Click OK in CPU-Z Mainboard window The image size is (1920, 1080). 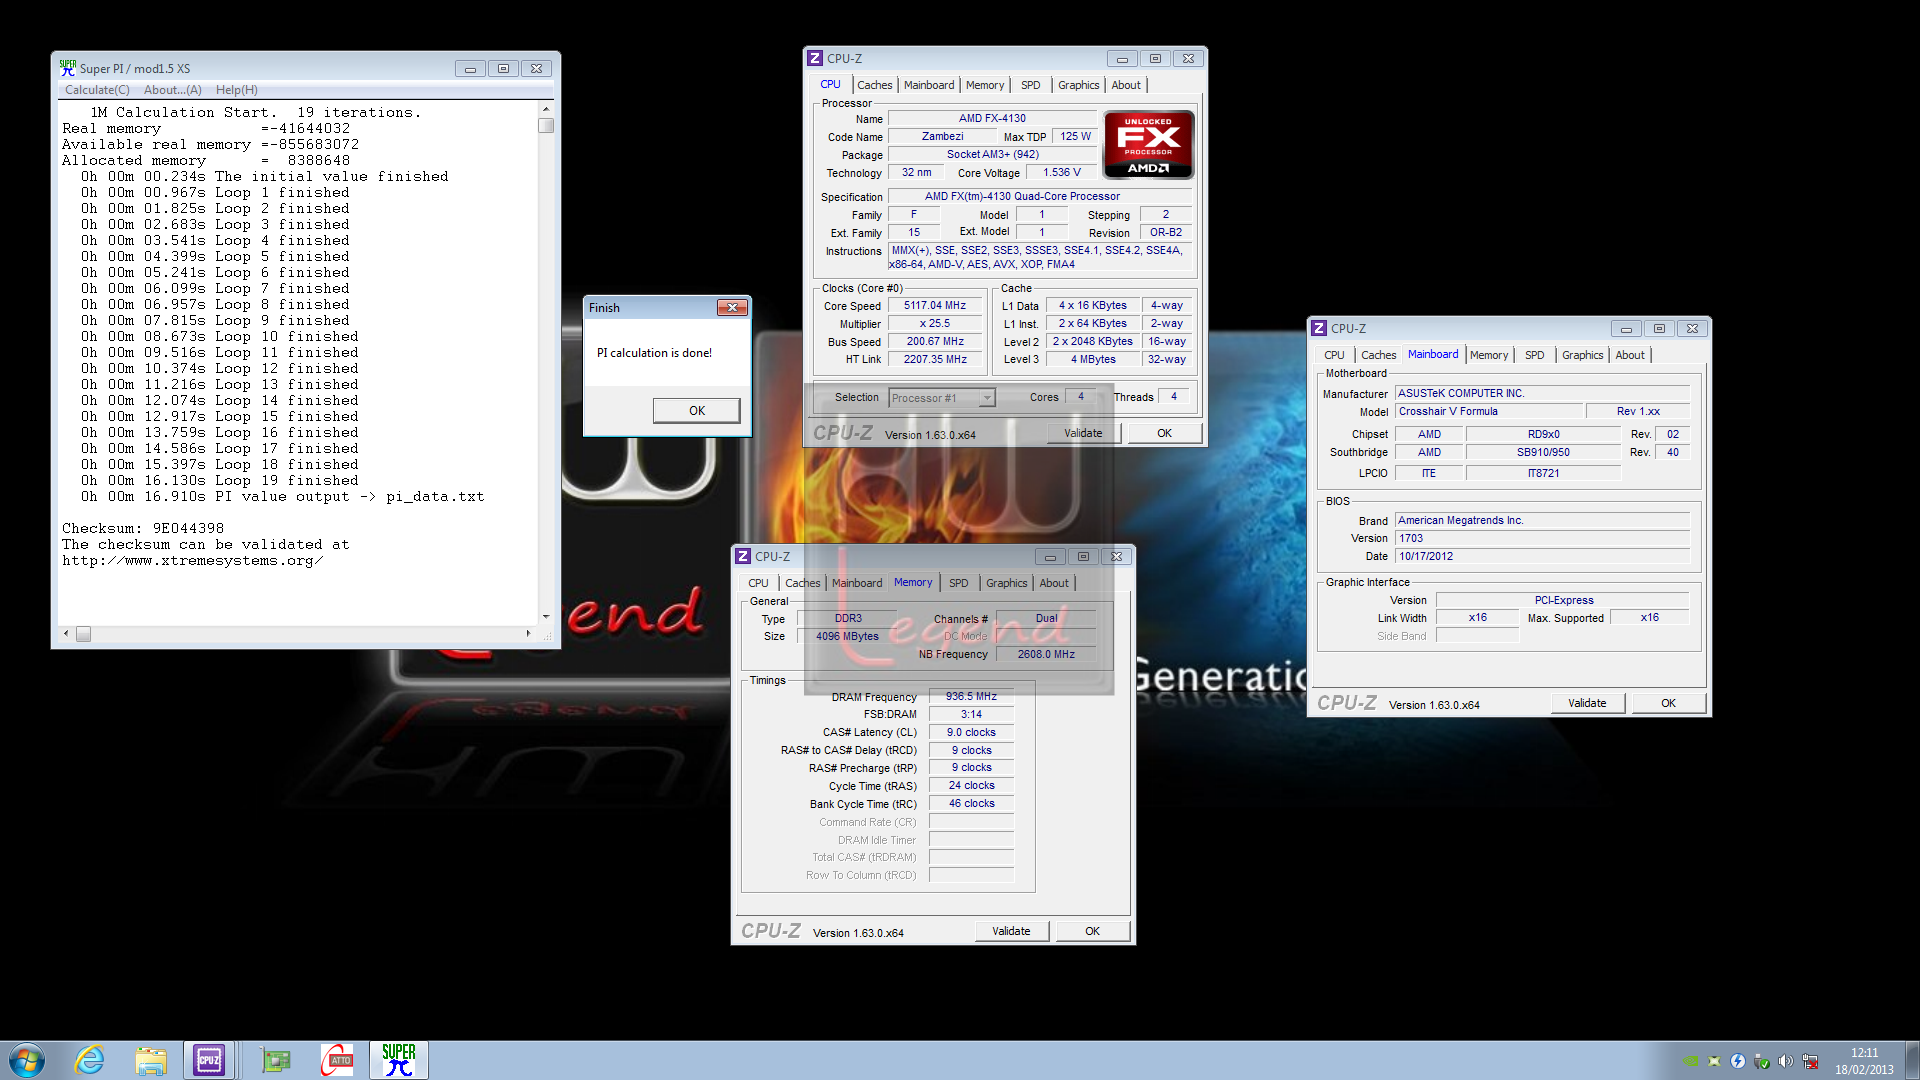pos(1669,703)
